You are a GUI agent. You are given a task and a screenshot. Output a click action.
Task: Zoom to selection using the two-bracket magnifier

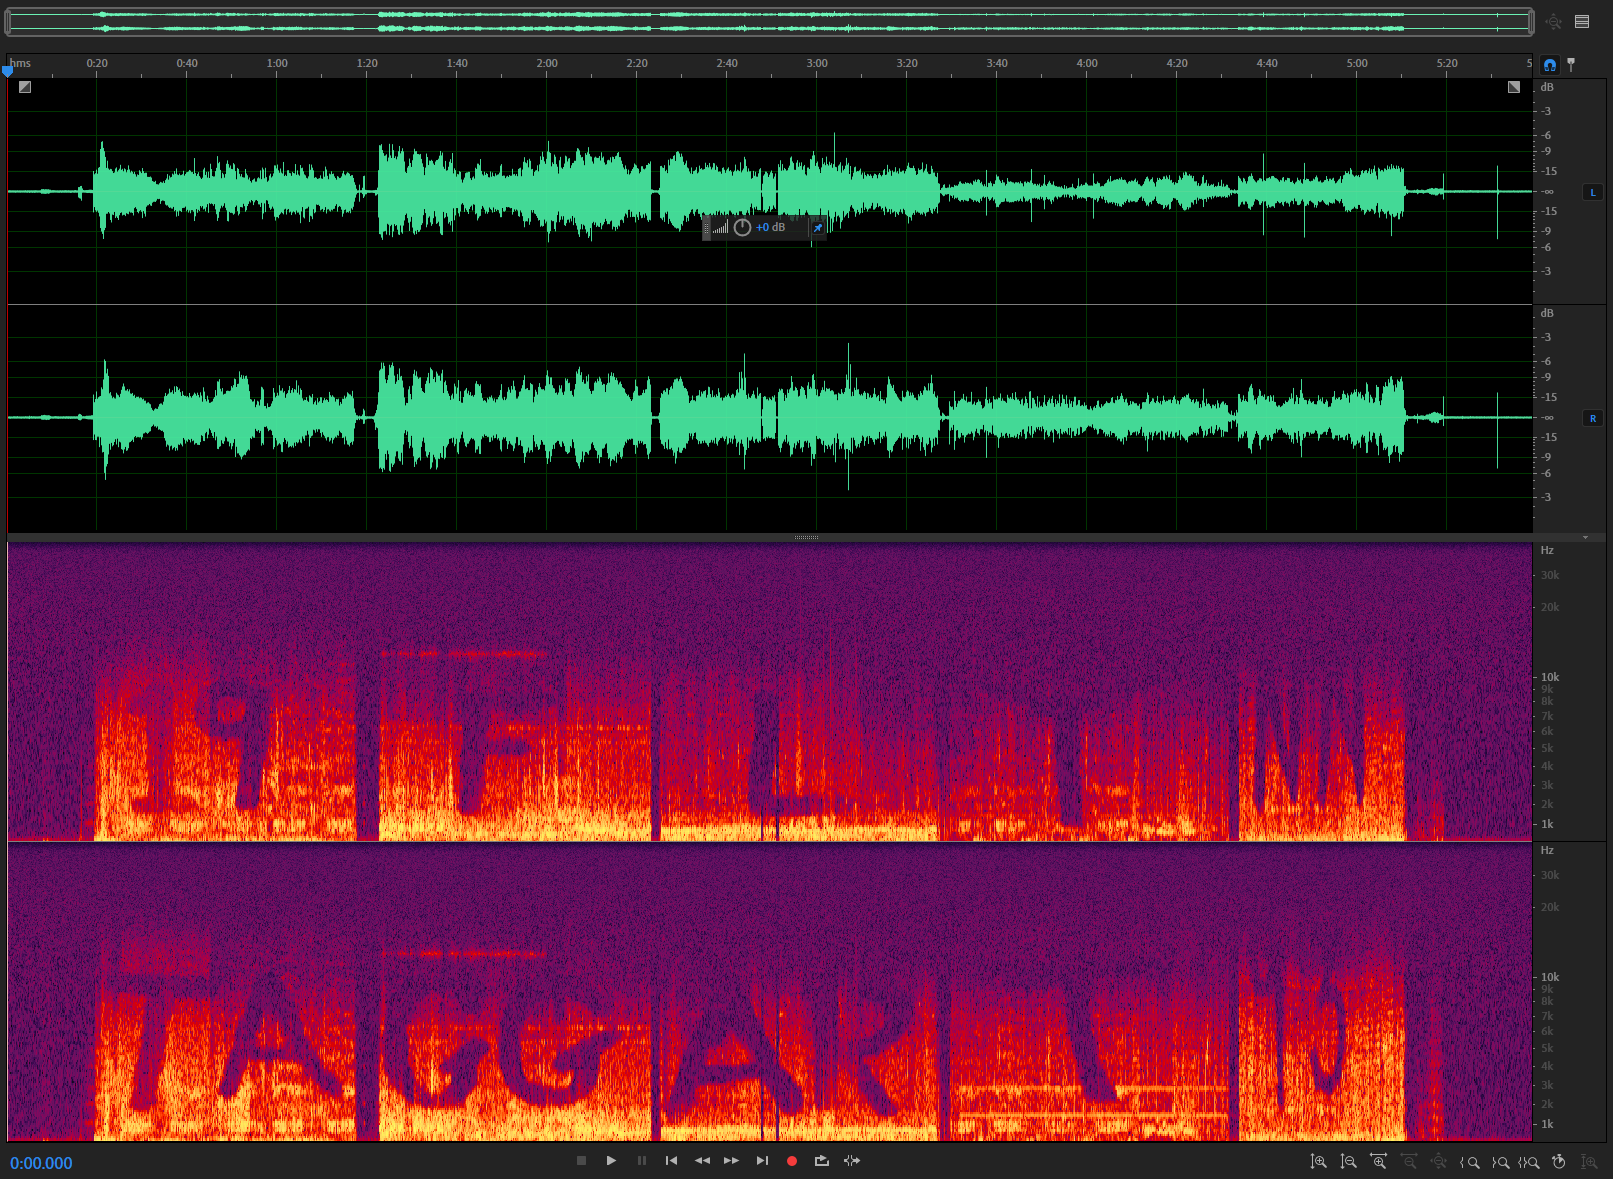click(x=1529, y=1162)
